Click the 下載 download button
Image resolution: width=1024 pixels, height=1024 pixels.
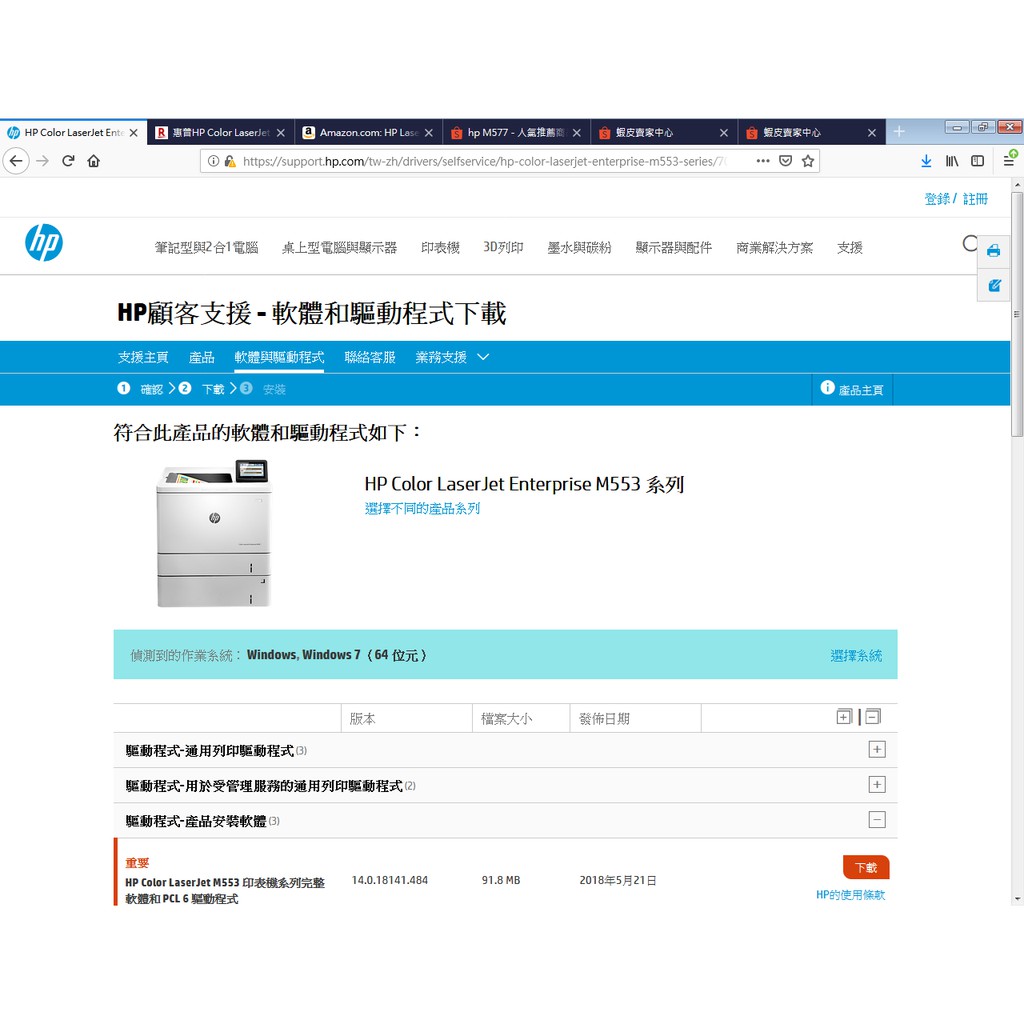click(865, 867)
